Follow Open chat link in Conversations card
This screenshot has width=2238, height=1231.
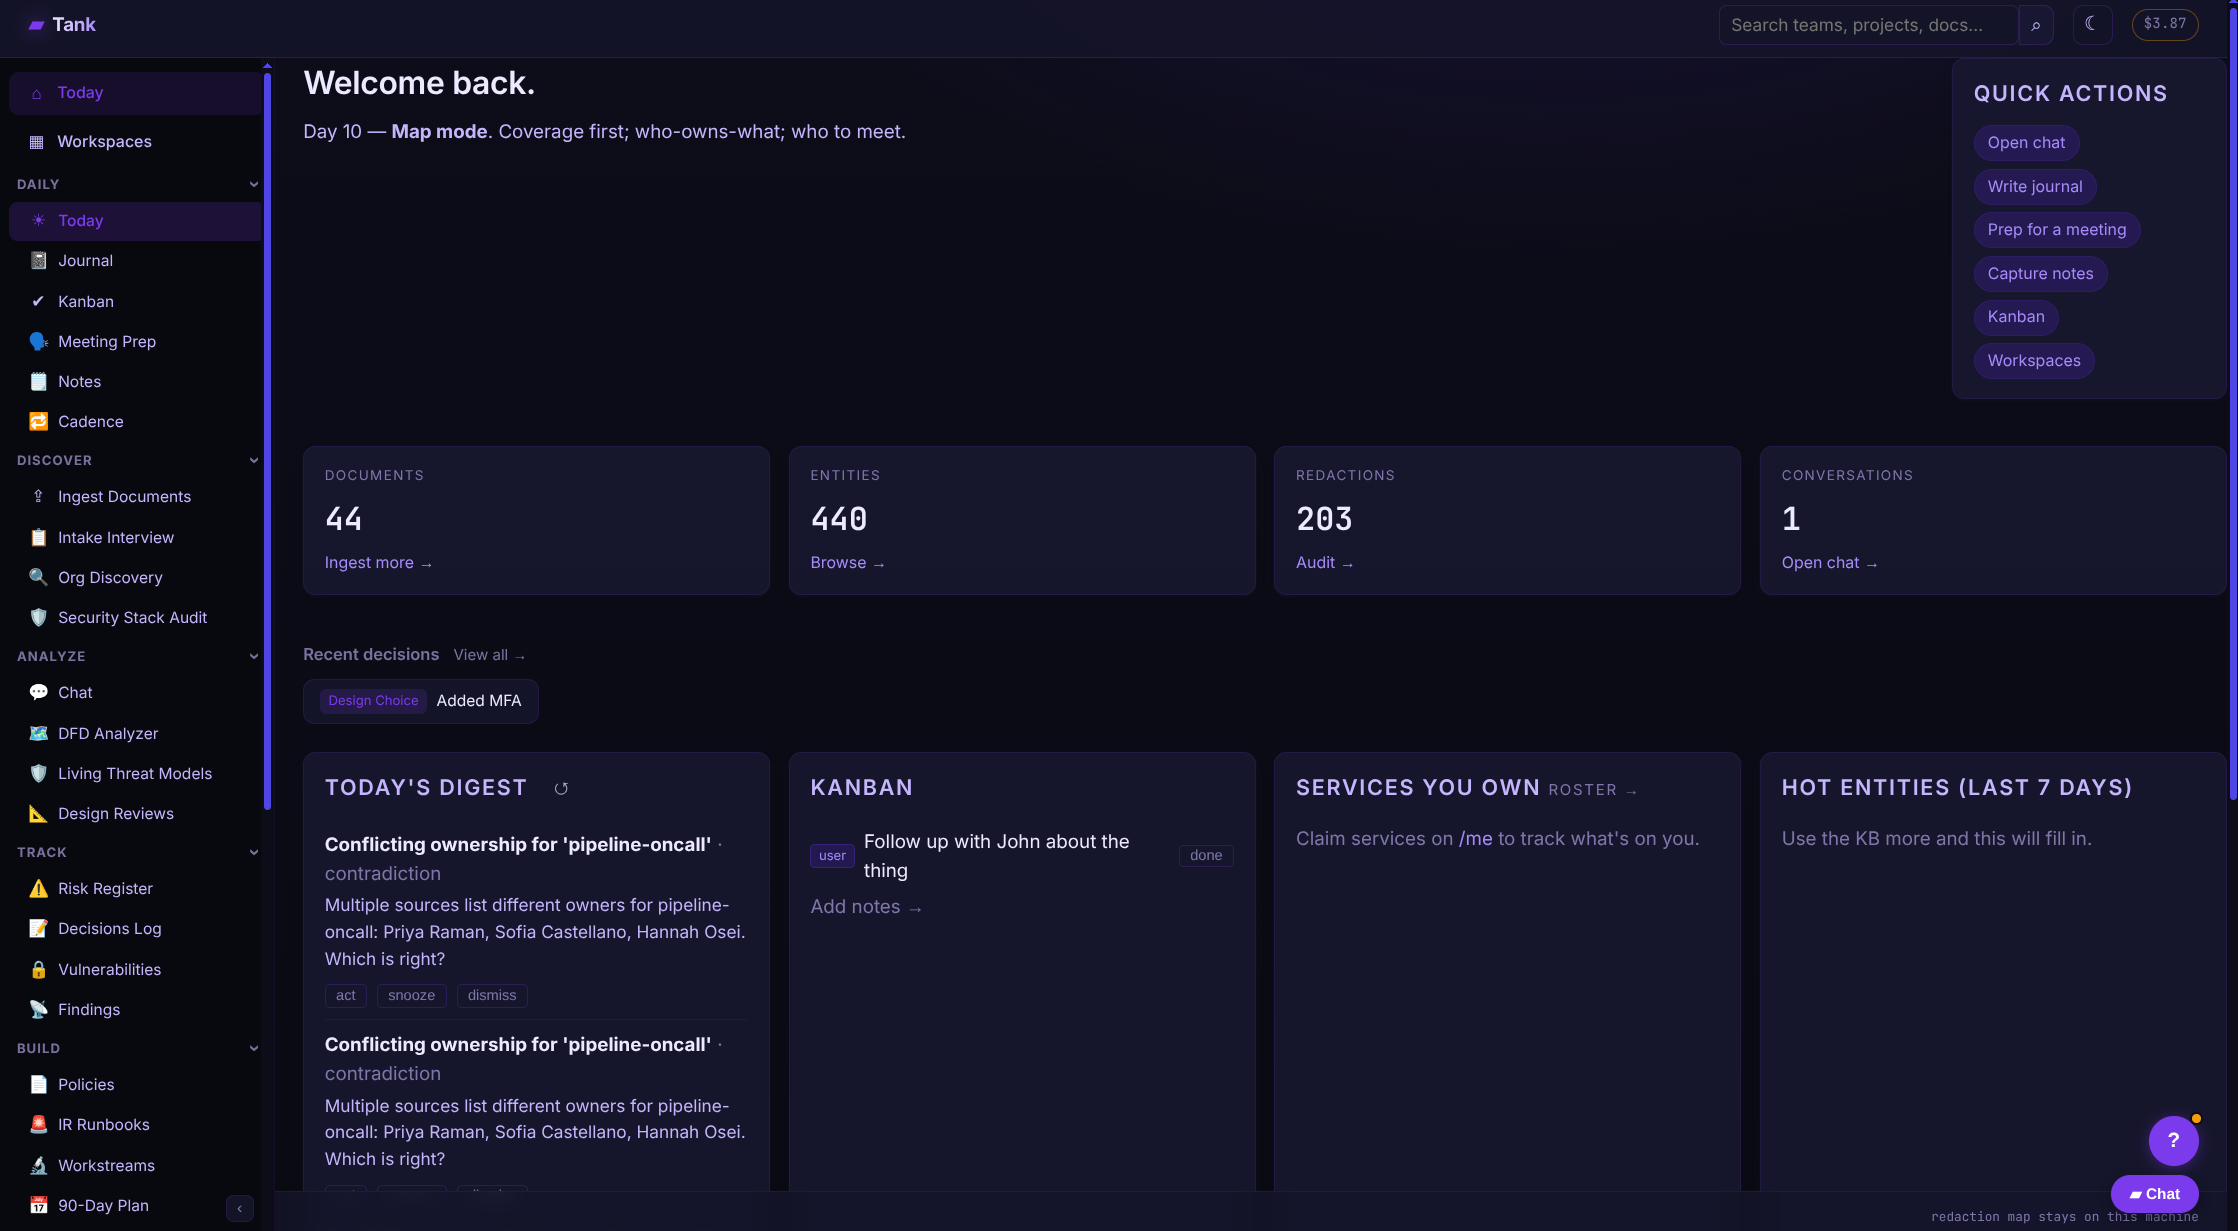pyautogui.click(x=1829, y=563)
